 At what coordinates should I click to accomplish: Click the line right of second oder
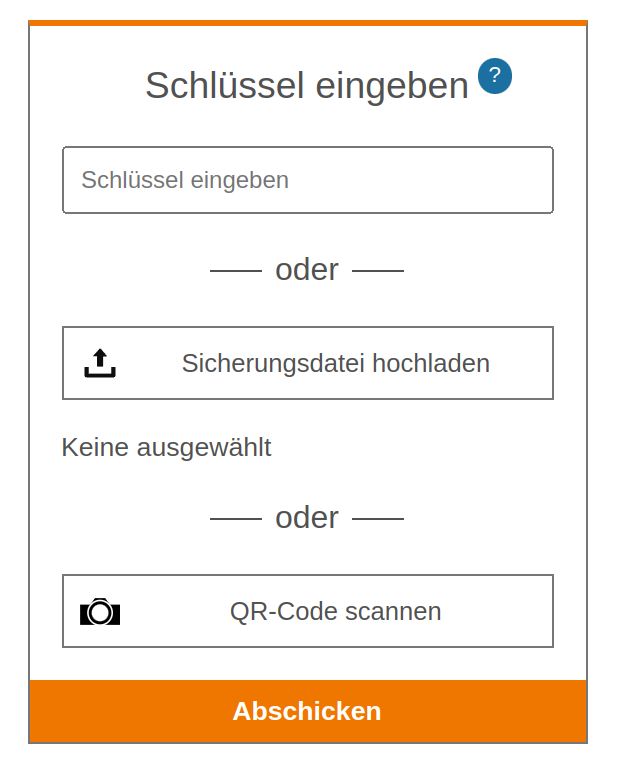(378, 519)
